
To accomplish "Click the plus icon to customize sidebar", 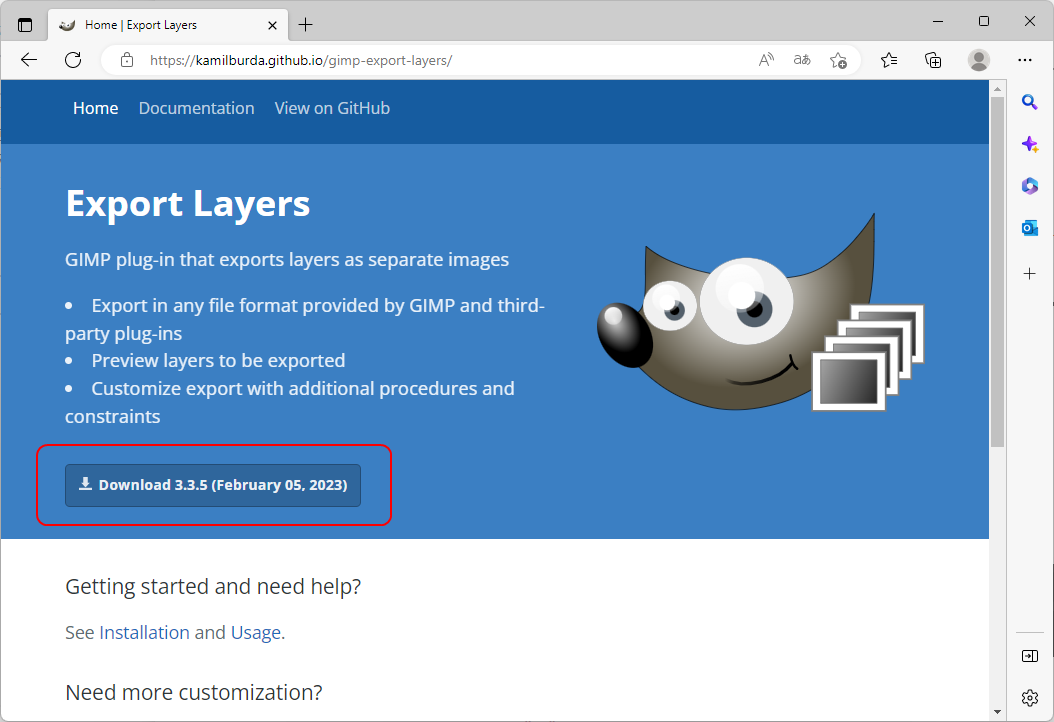I will pyautogui.click(x=1029, y=273).
